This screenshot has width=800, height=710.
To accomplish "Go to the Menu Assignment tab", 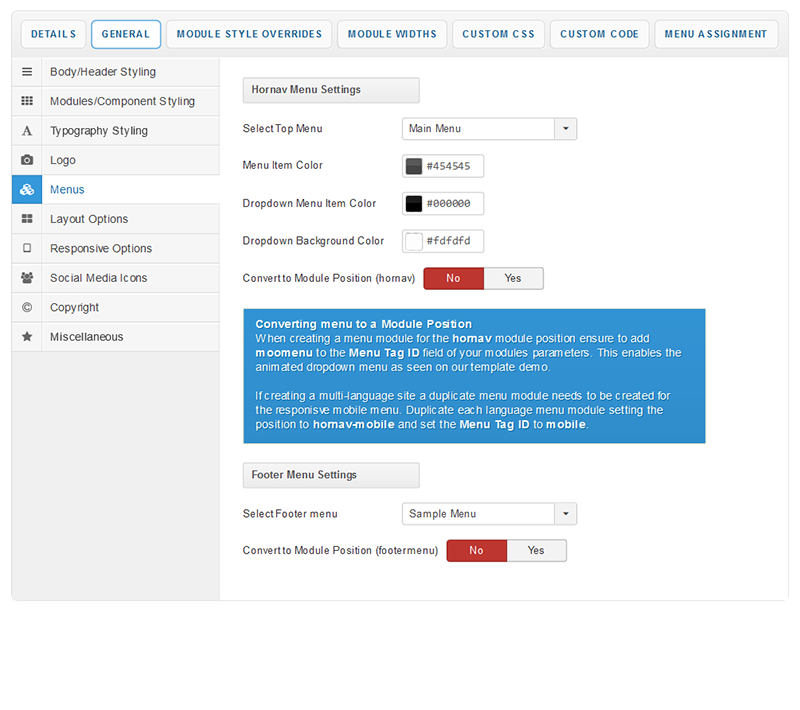I will [x=716, y=34].
